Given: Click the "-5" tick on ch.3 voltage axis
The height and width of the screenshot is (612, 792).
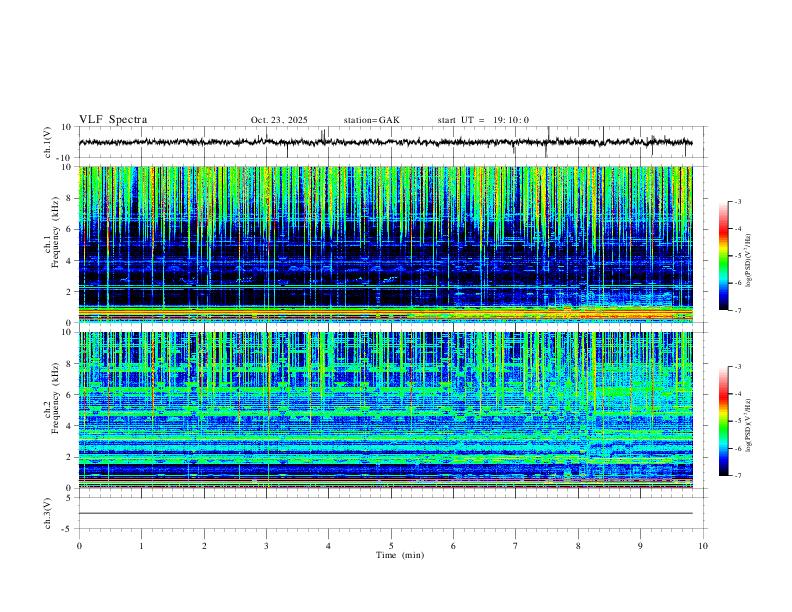Looking at the screenshot, I should coord(68,529).
